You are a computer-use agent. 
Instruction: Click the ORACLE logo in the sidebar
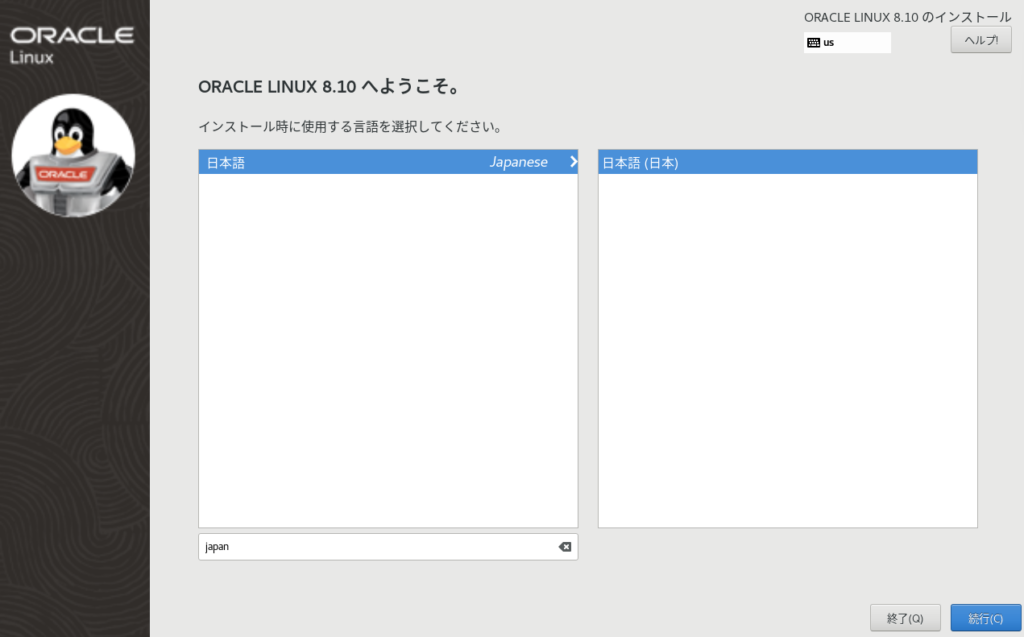pyautogui.click(x=73, y=35)
